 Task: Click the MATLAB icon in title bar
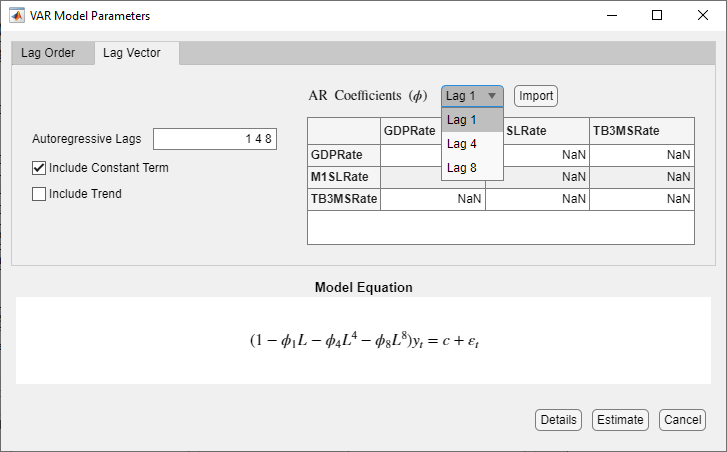(x=18, y=16)
